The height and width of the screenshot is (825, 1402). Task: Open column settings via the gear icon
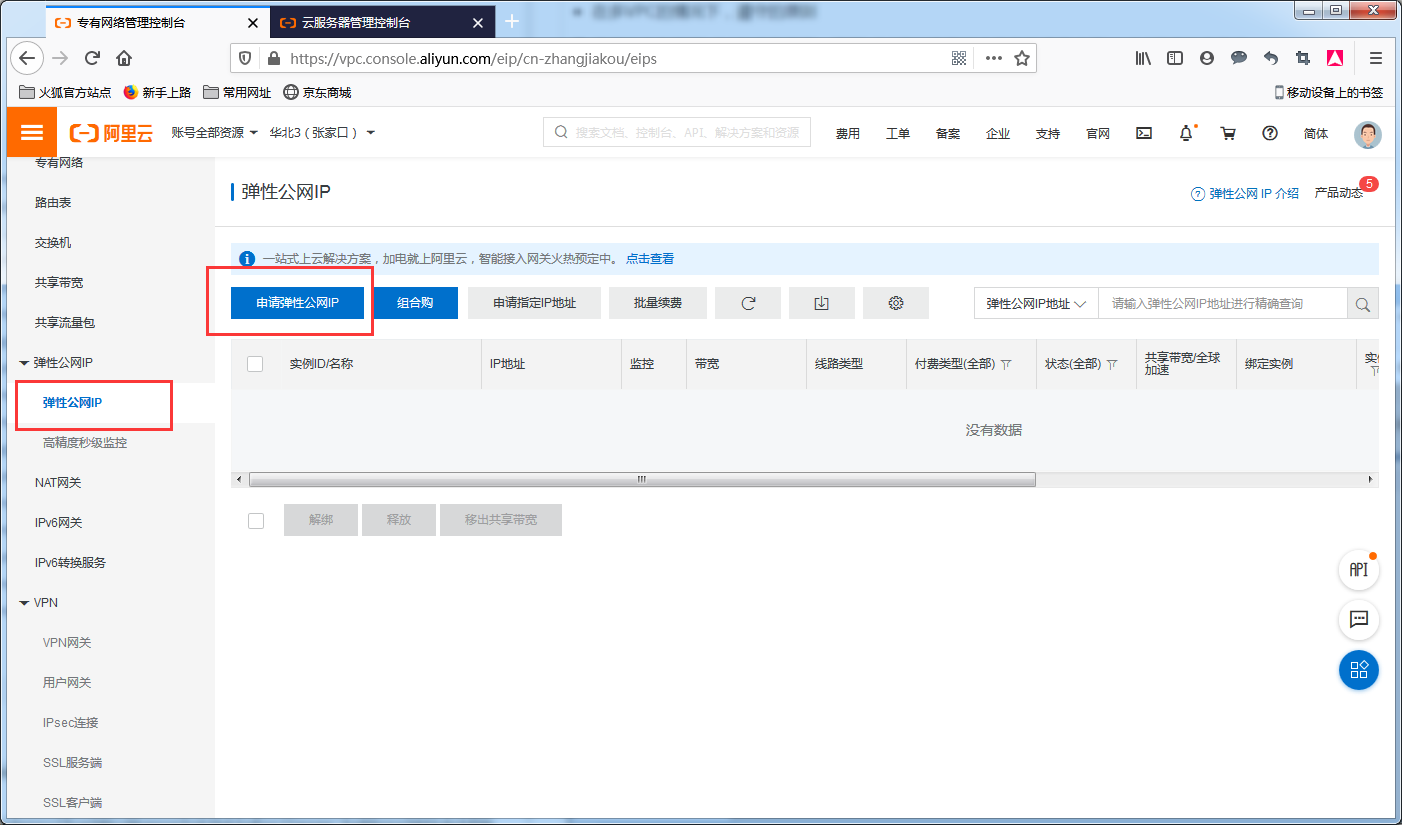click(x=895, y=303)
